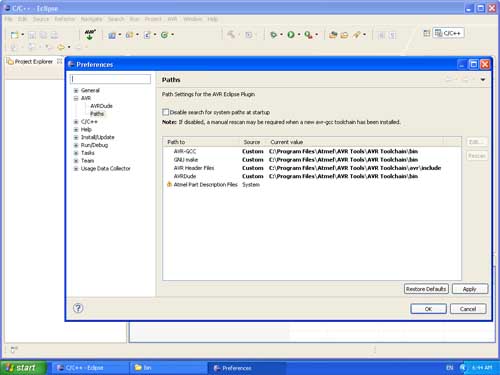Click the new source folder icon
The width and height of the screenshot is (500, 375).
click(x=129, y=35)
